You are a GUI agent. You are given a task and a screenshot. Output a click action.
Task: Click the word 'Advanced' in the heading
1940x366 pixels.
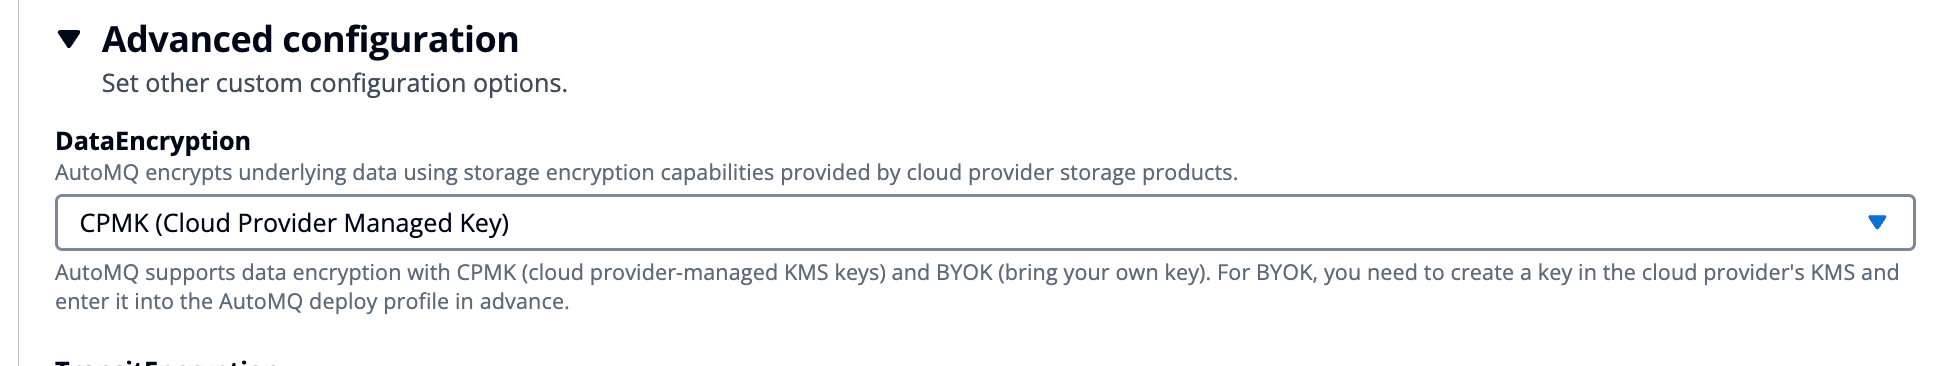click(188, 40)
